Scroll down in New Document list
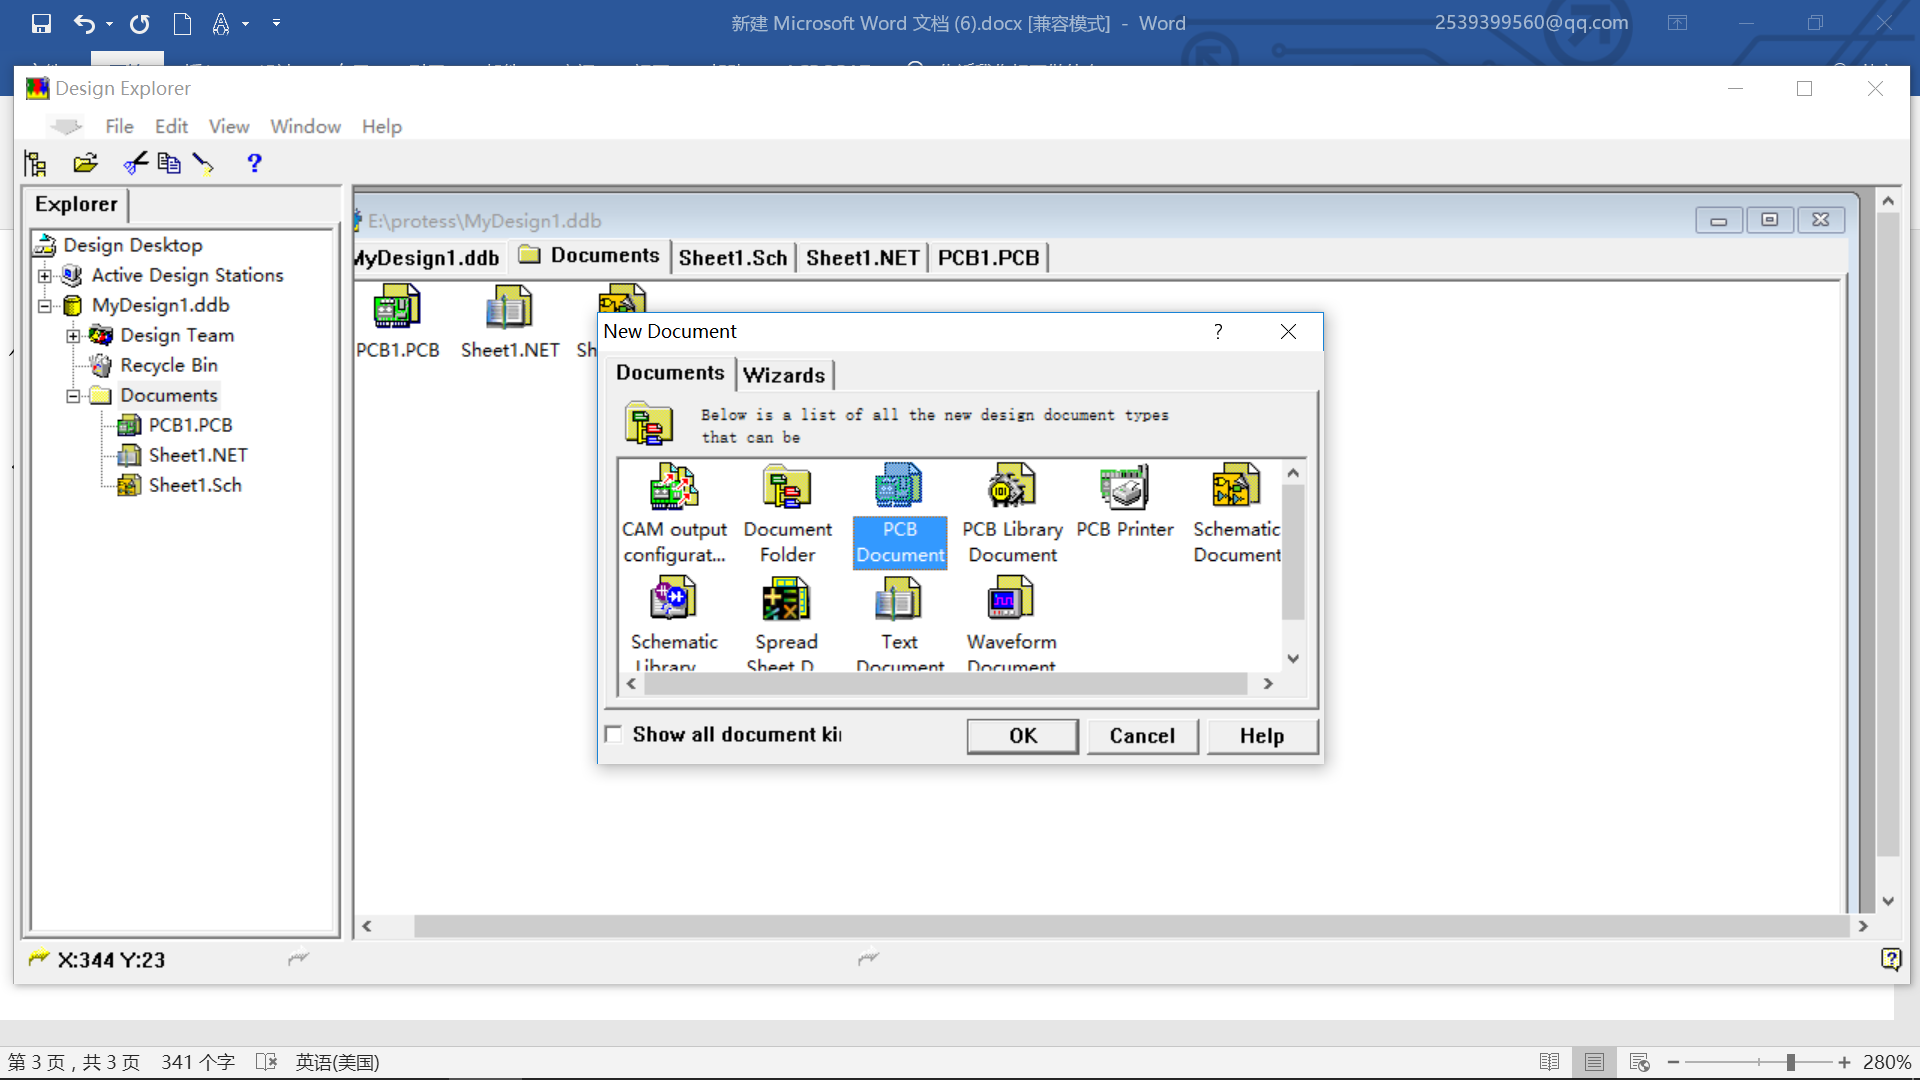The image size is (1920, 1080). pos(1295,657)
